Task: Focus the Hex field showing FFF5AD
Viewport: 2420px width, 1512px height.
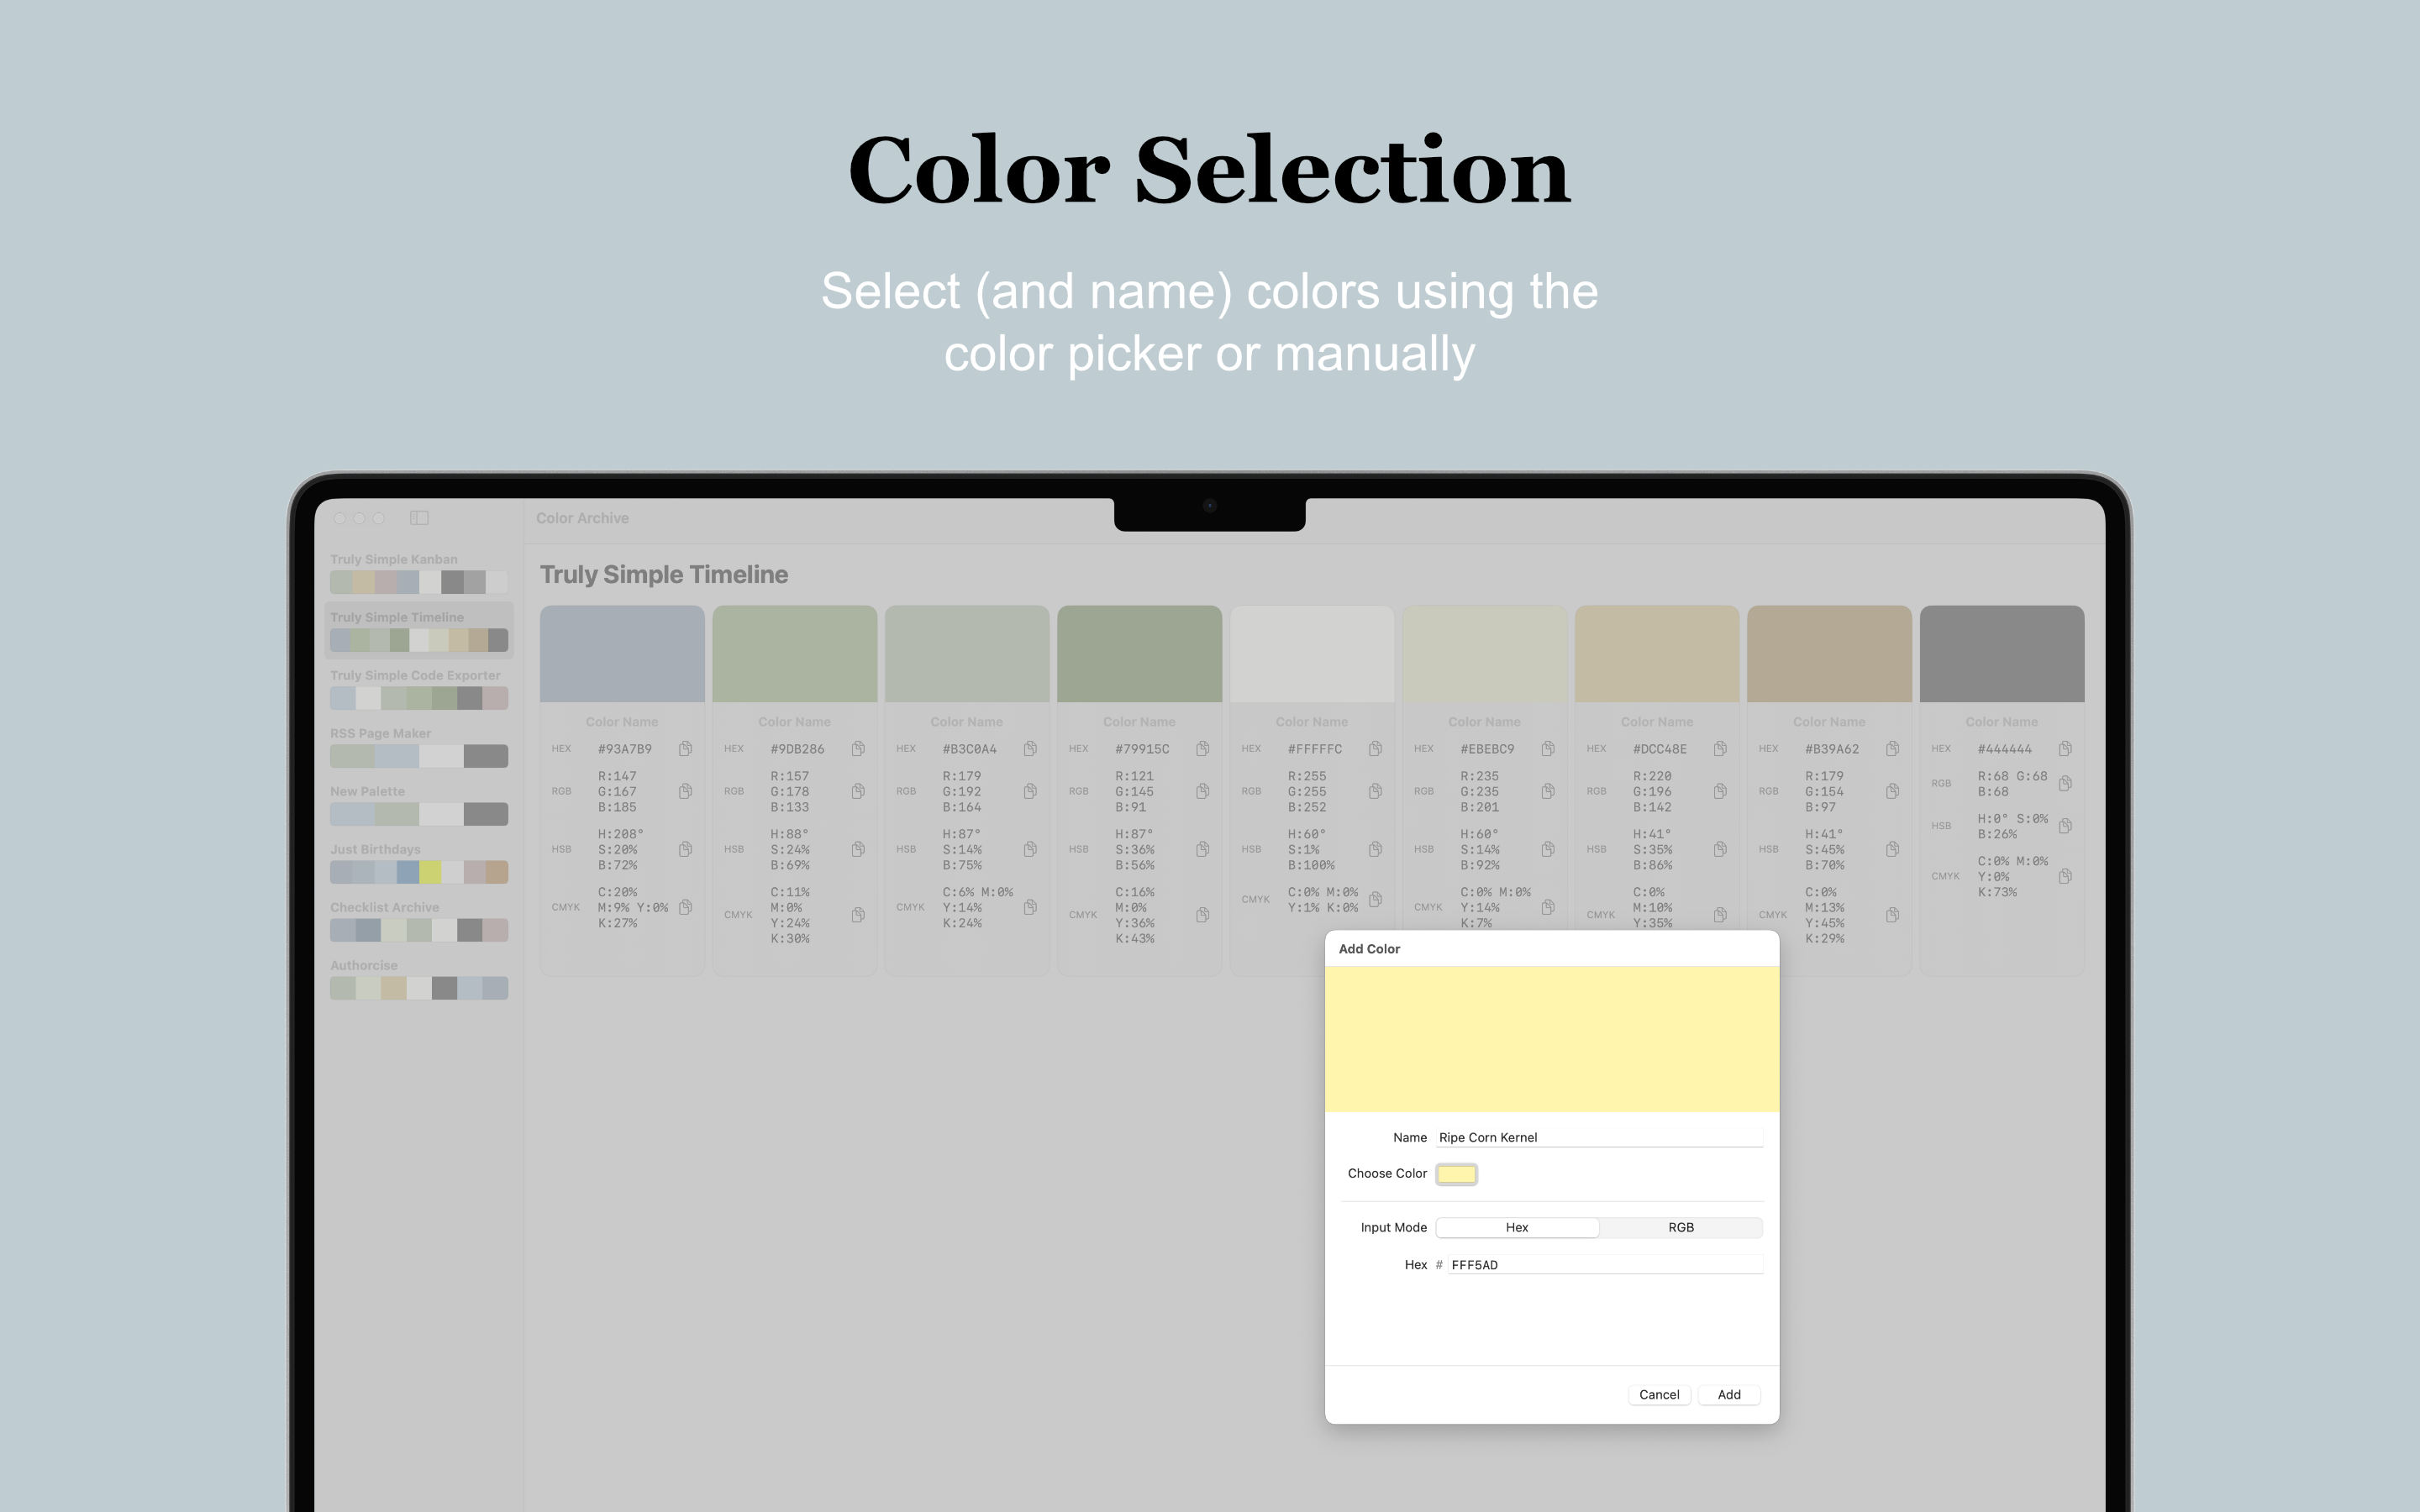Action: [1605, 1265]
